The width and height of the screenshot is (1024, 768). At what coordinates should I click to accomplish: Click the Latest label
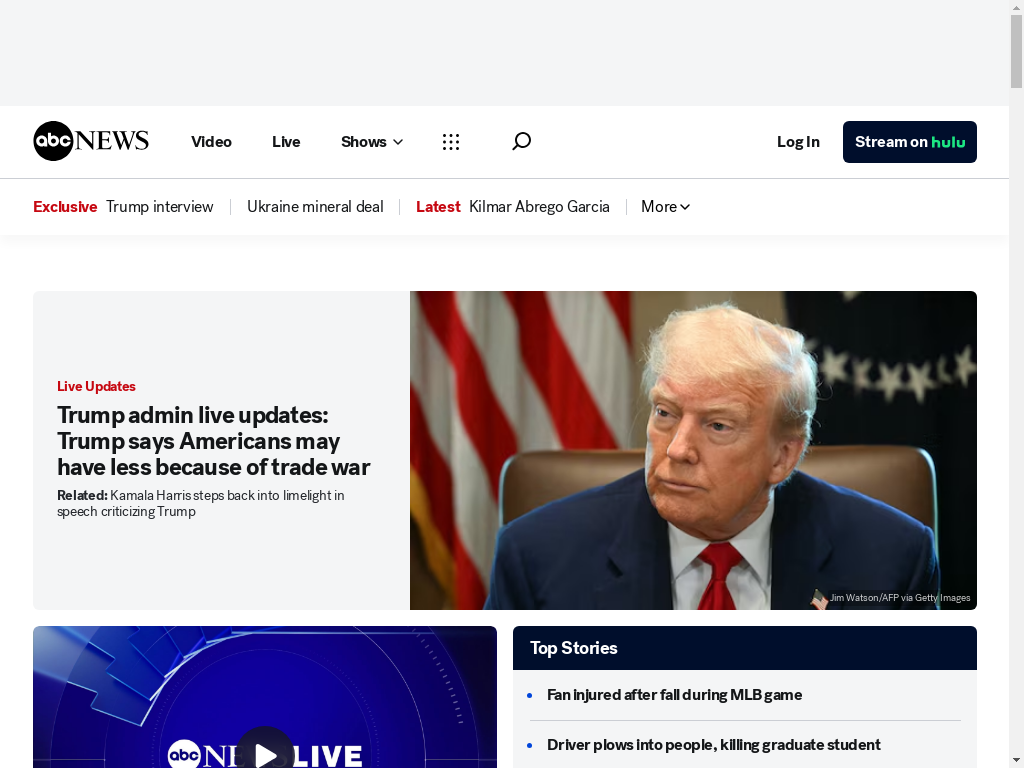tap(438, 206)
